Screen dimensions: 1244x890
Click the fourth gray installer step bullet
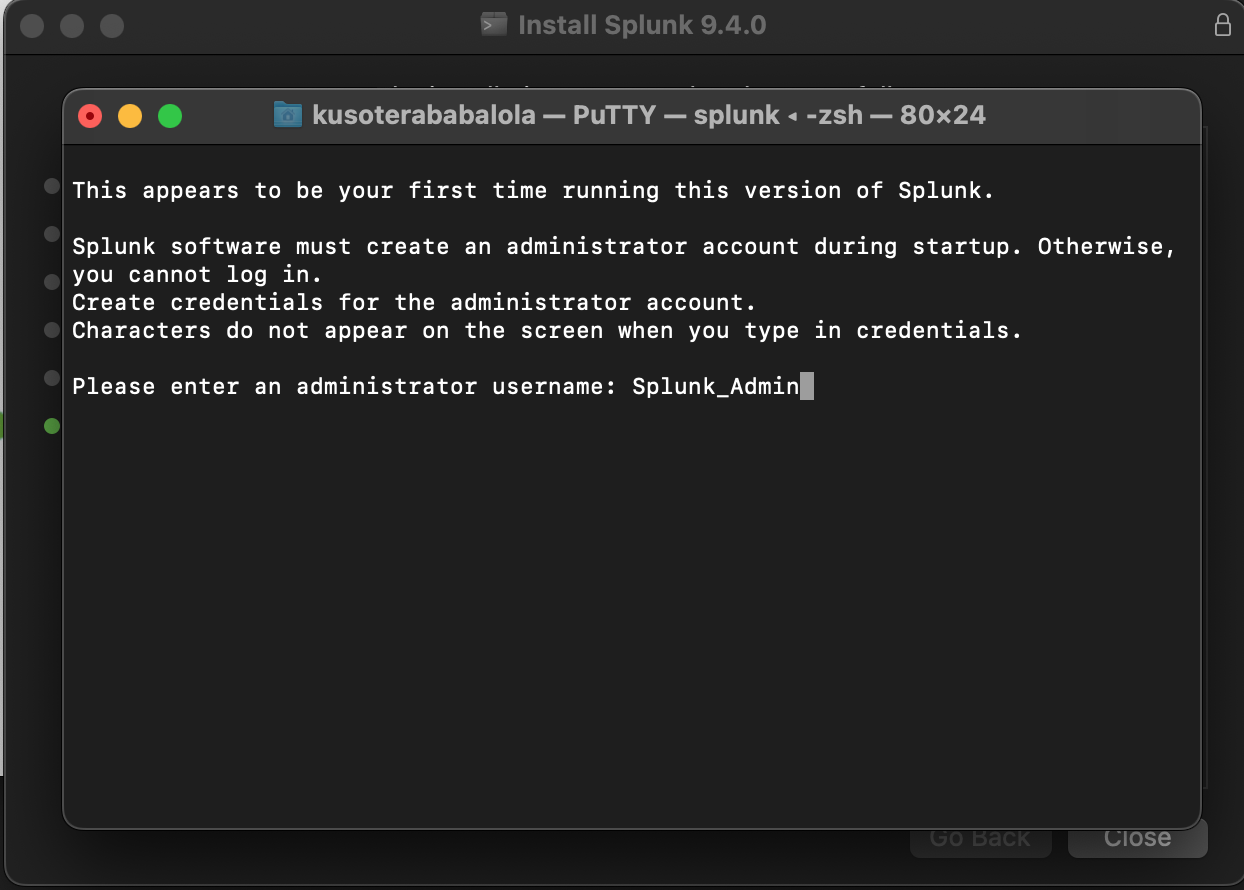click(x=52, y=330)
